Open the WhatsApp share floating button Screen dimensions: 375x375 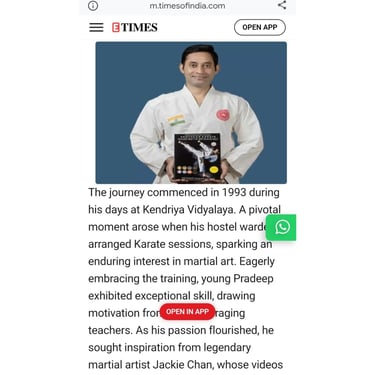(281, 227)
